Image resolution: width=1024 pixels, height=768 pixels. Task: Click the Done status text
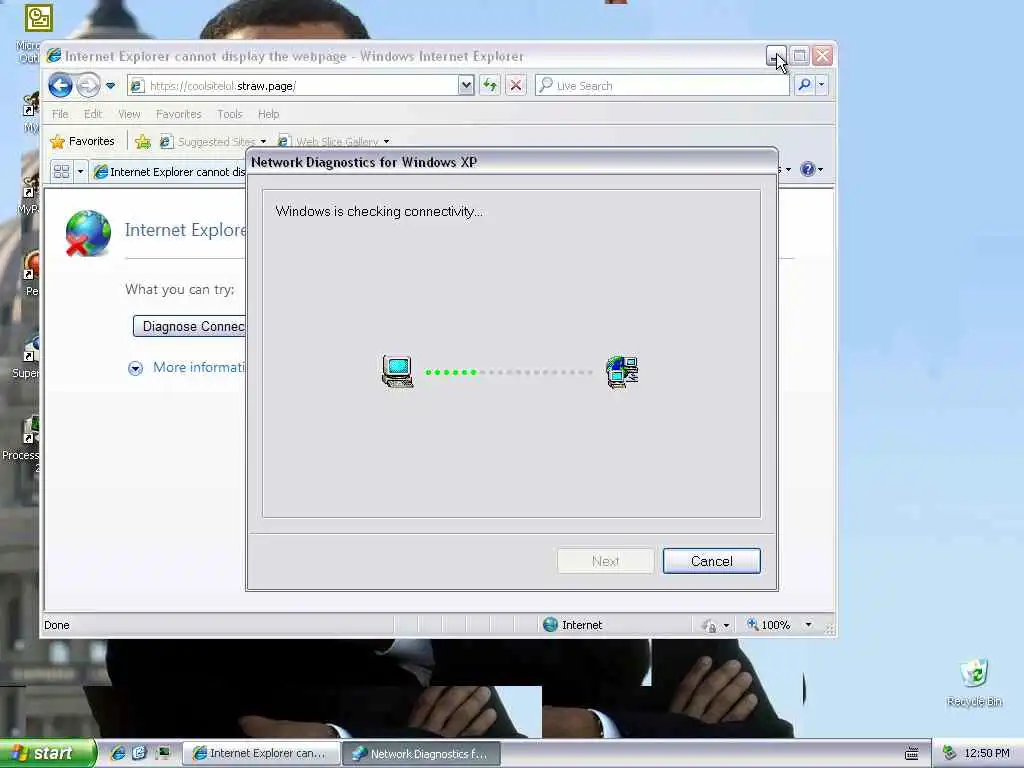click(x=57, y=625)
